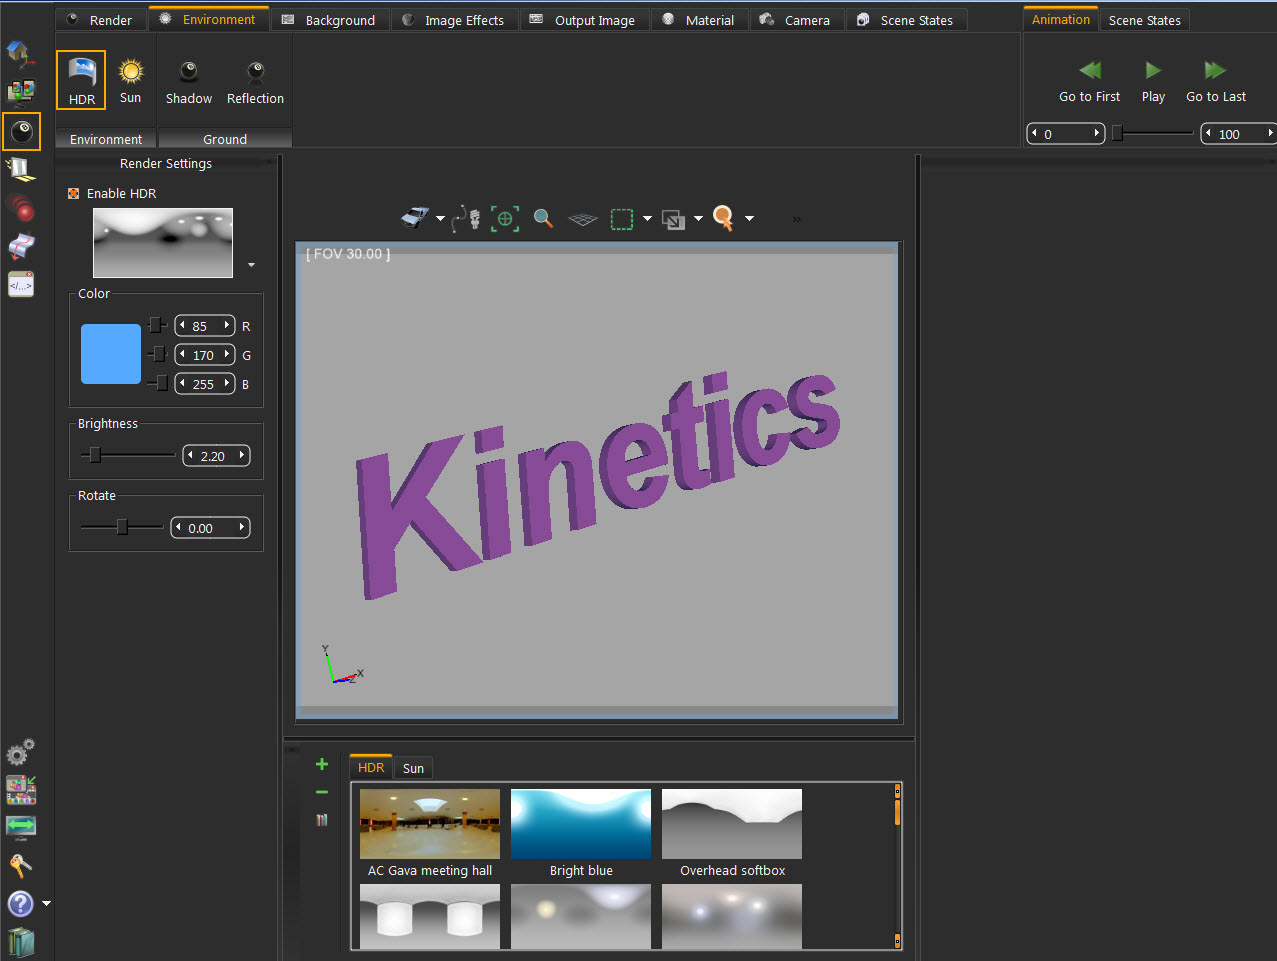Switch to the Camera tab

[796, 20]
